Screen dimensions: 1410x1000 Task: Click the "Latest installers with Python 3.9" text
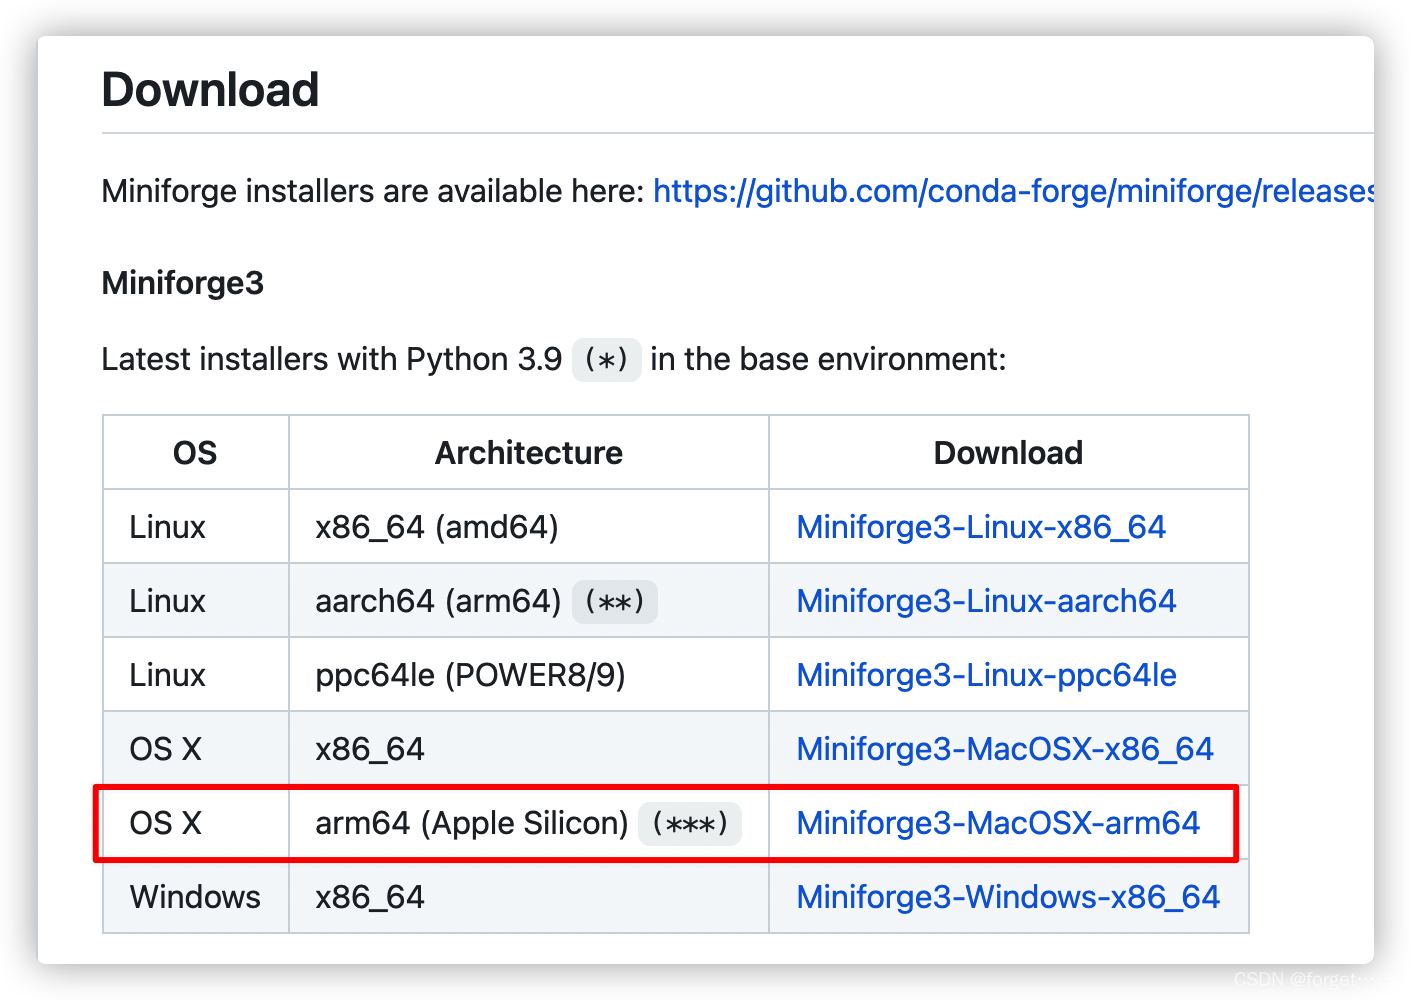pyautogui.click(x=332, y=359)
